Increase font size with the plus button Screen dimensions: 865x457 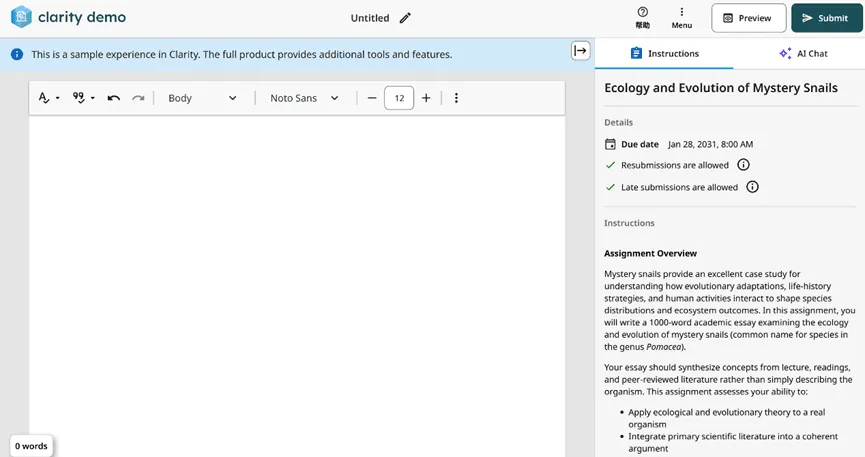pos(426,98)
